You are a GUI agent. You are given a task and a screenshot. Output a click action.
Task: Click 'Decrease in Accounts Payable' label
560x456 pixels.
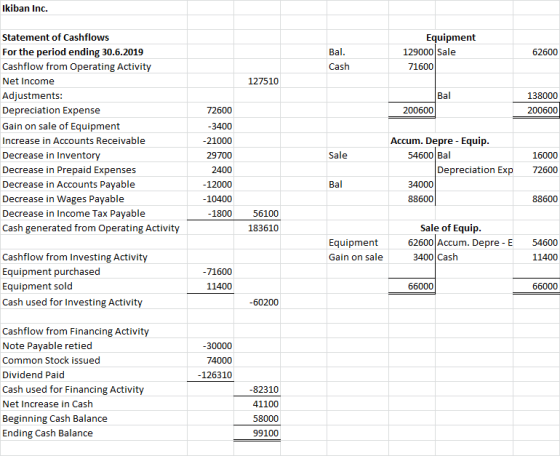tap(69, 185)
